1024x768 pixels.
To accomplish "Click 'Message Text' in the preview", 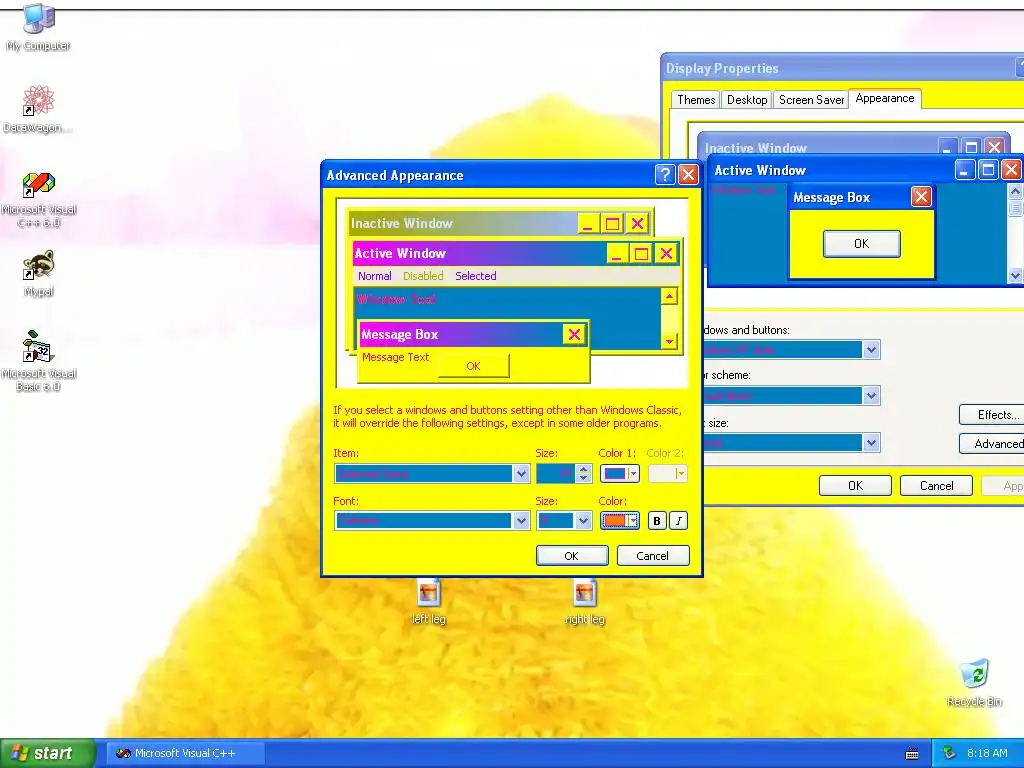I will point(395,357).
